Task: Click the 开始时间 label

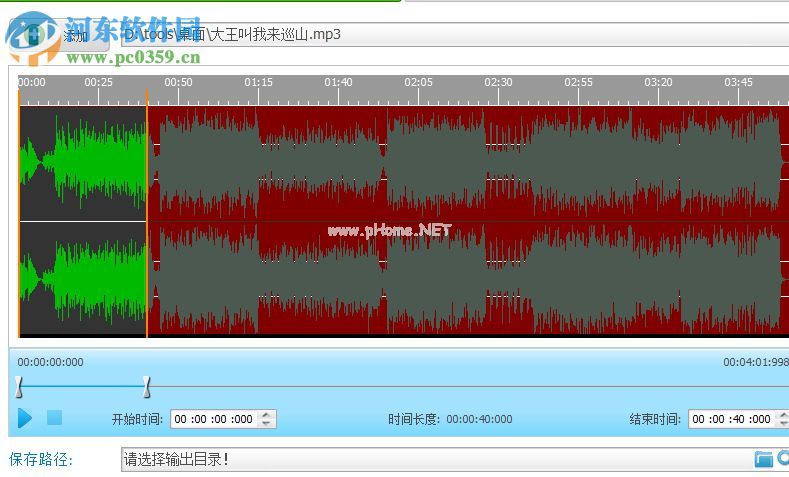Action: point(137,419)
